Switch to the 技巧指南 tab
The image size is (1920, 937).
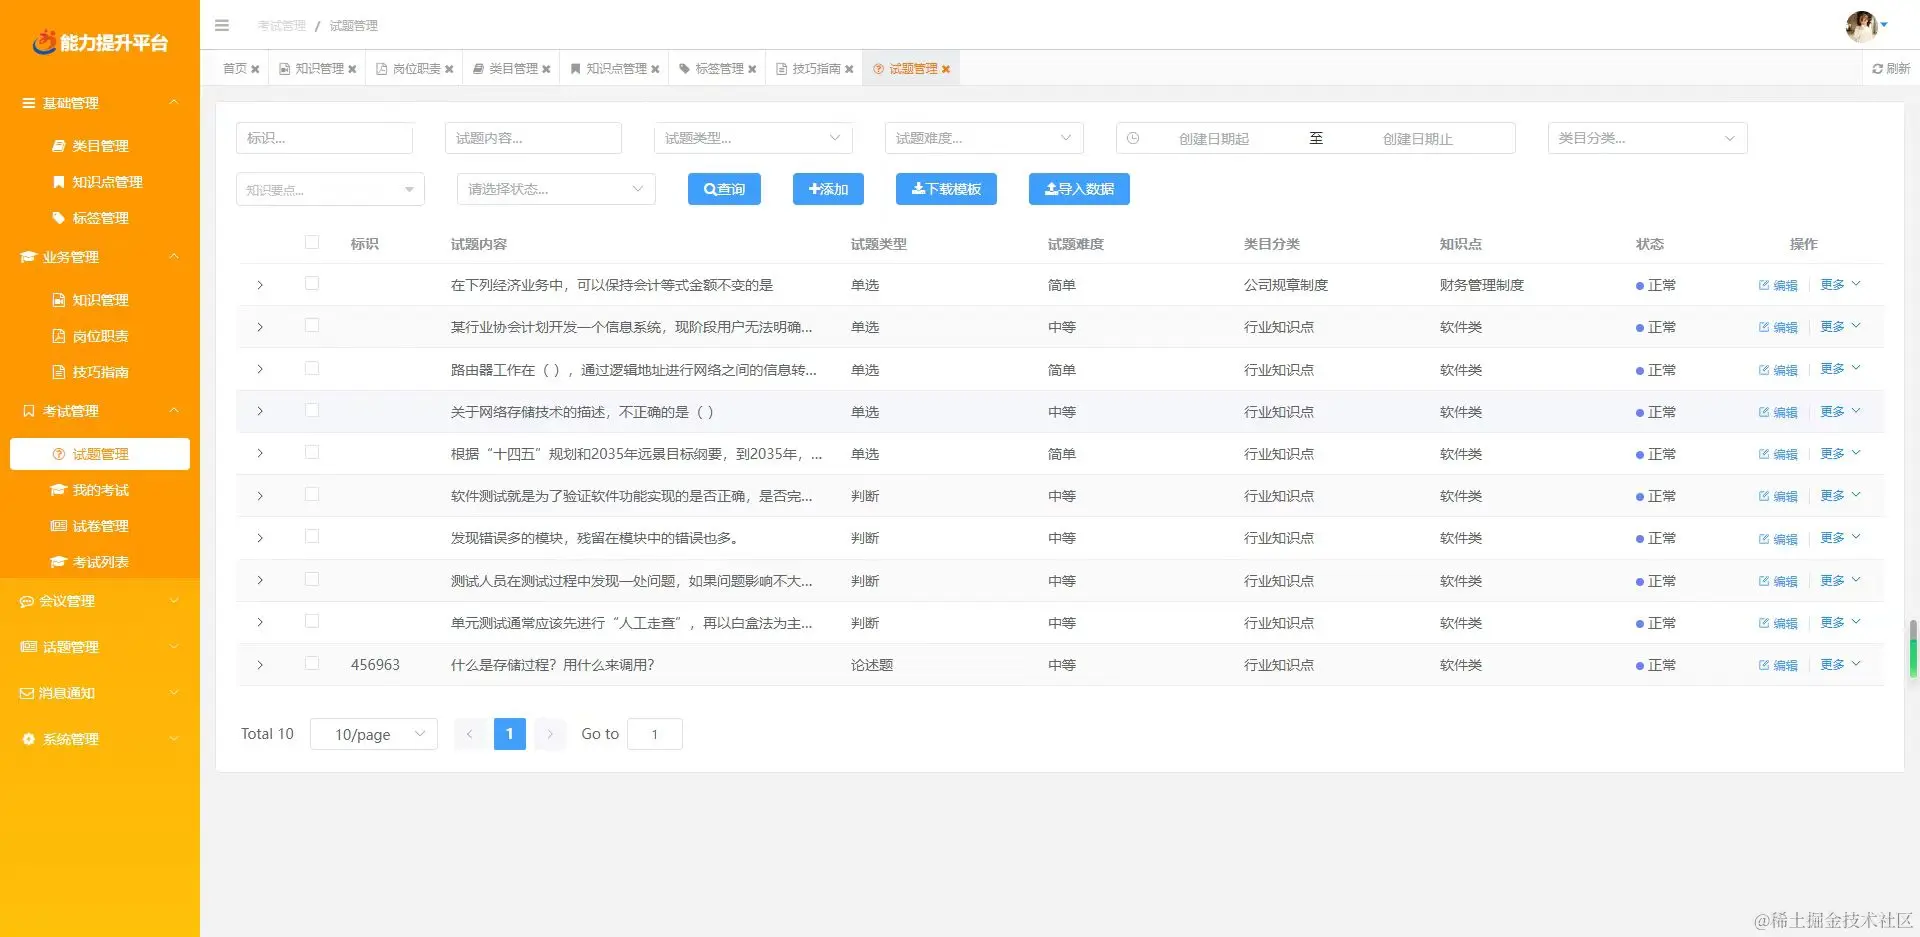pyautogui.click(x=816, y=68)
